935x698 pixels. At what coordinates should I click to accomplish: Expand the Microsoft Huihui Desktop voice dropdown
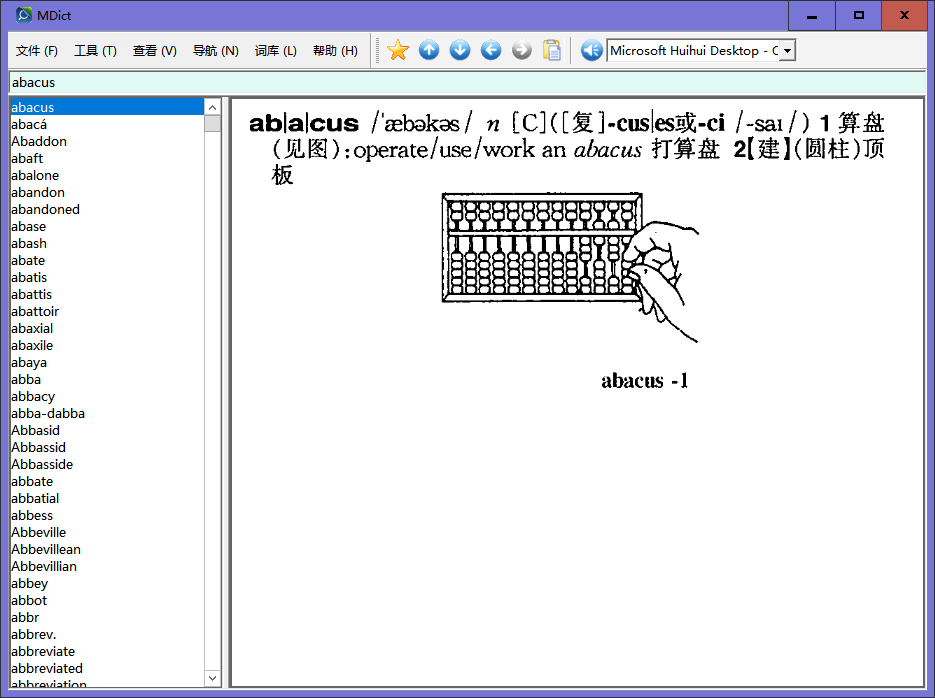(788, 51)
